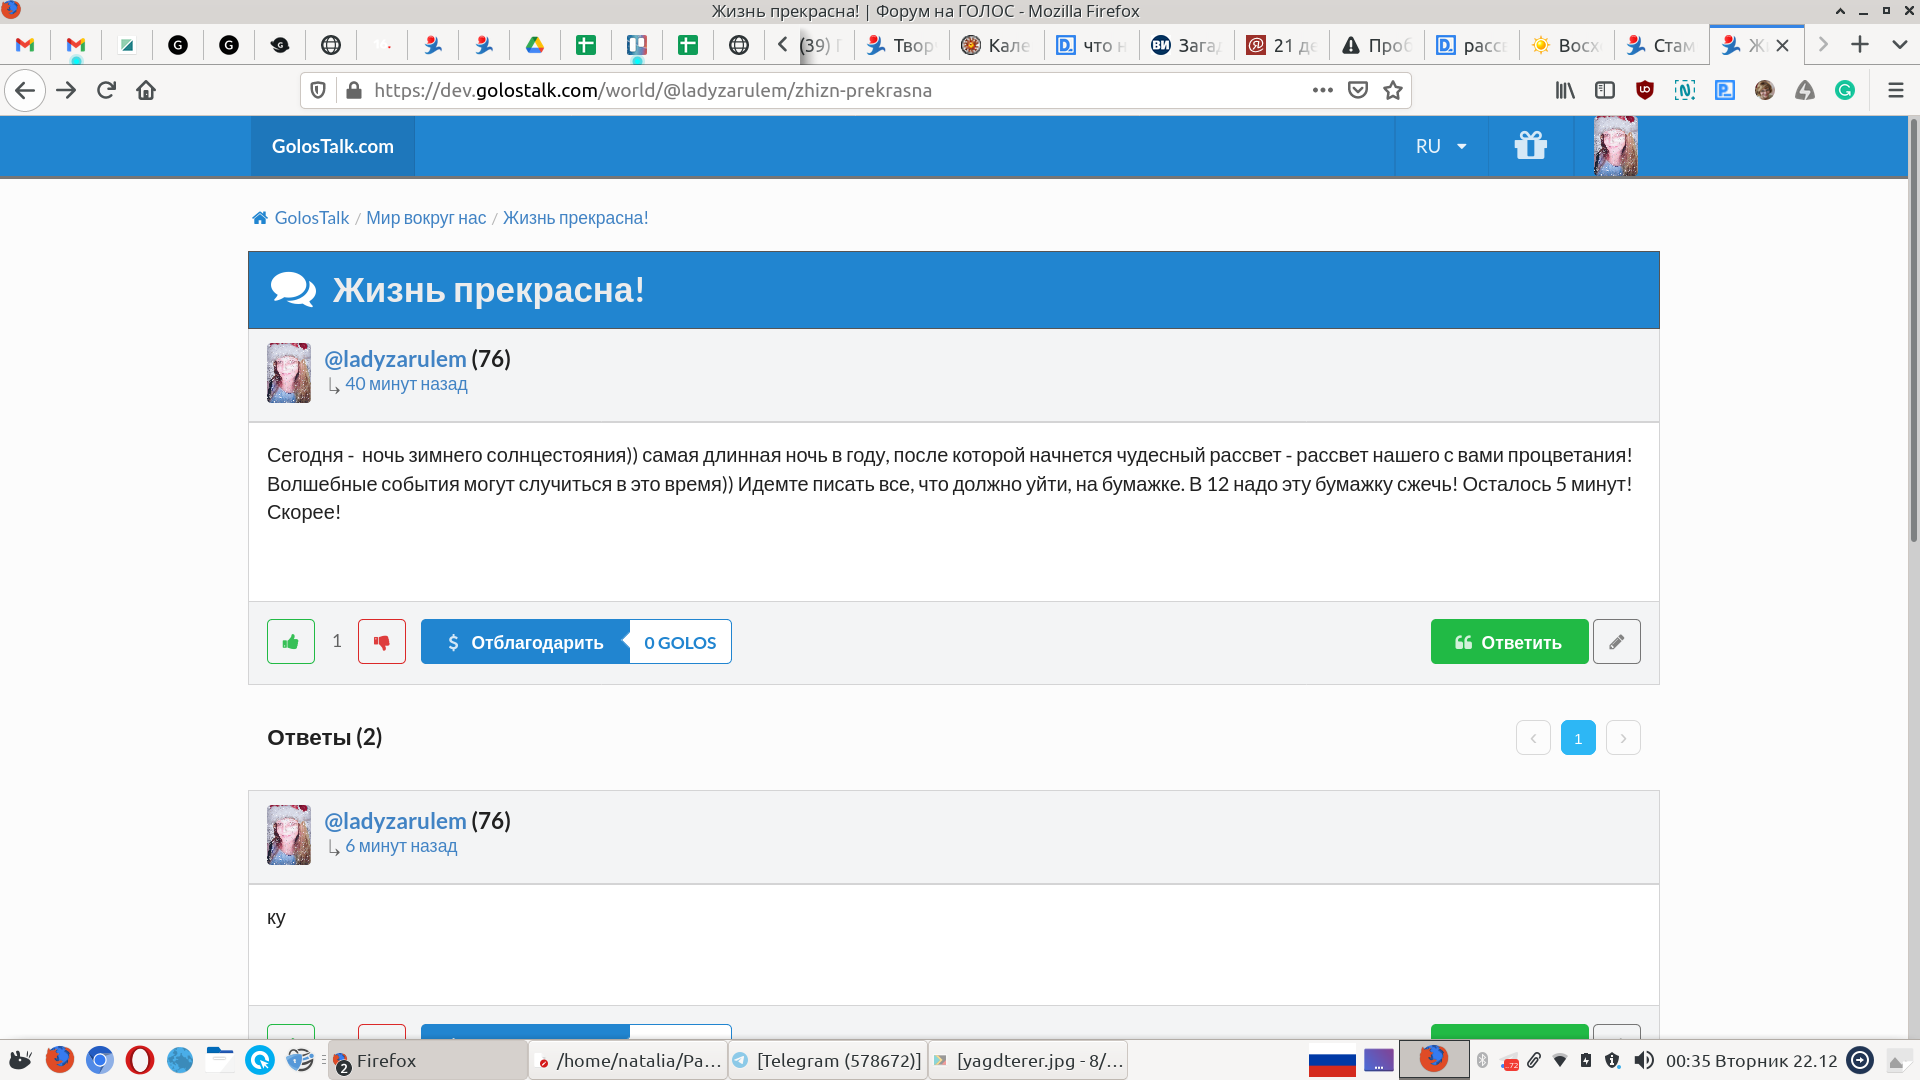Toggle the Firefox sidebar view icon
Viewport: 1920px width, 1080px height.
click(1605, 90)
